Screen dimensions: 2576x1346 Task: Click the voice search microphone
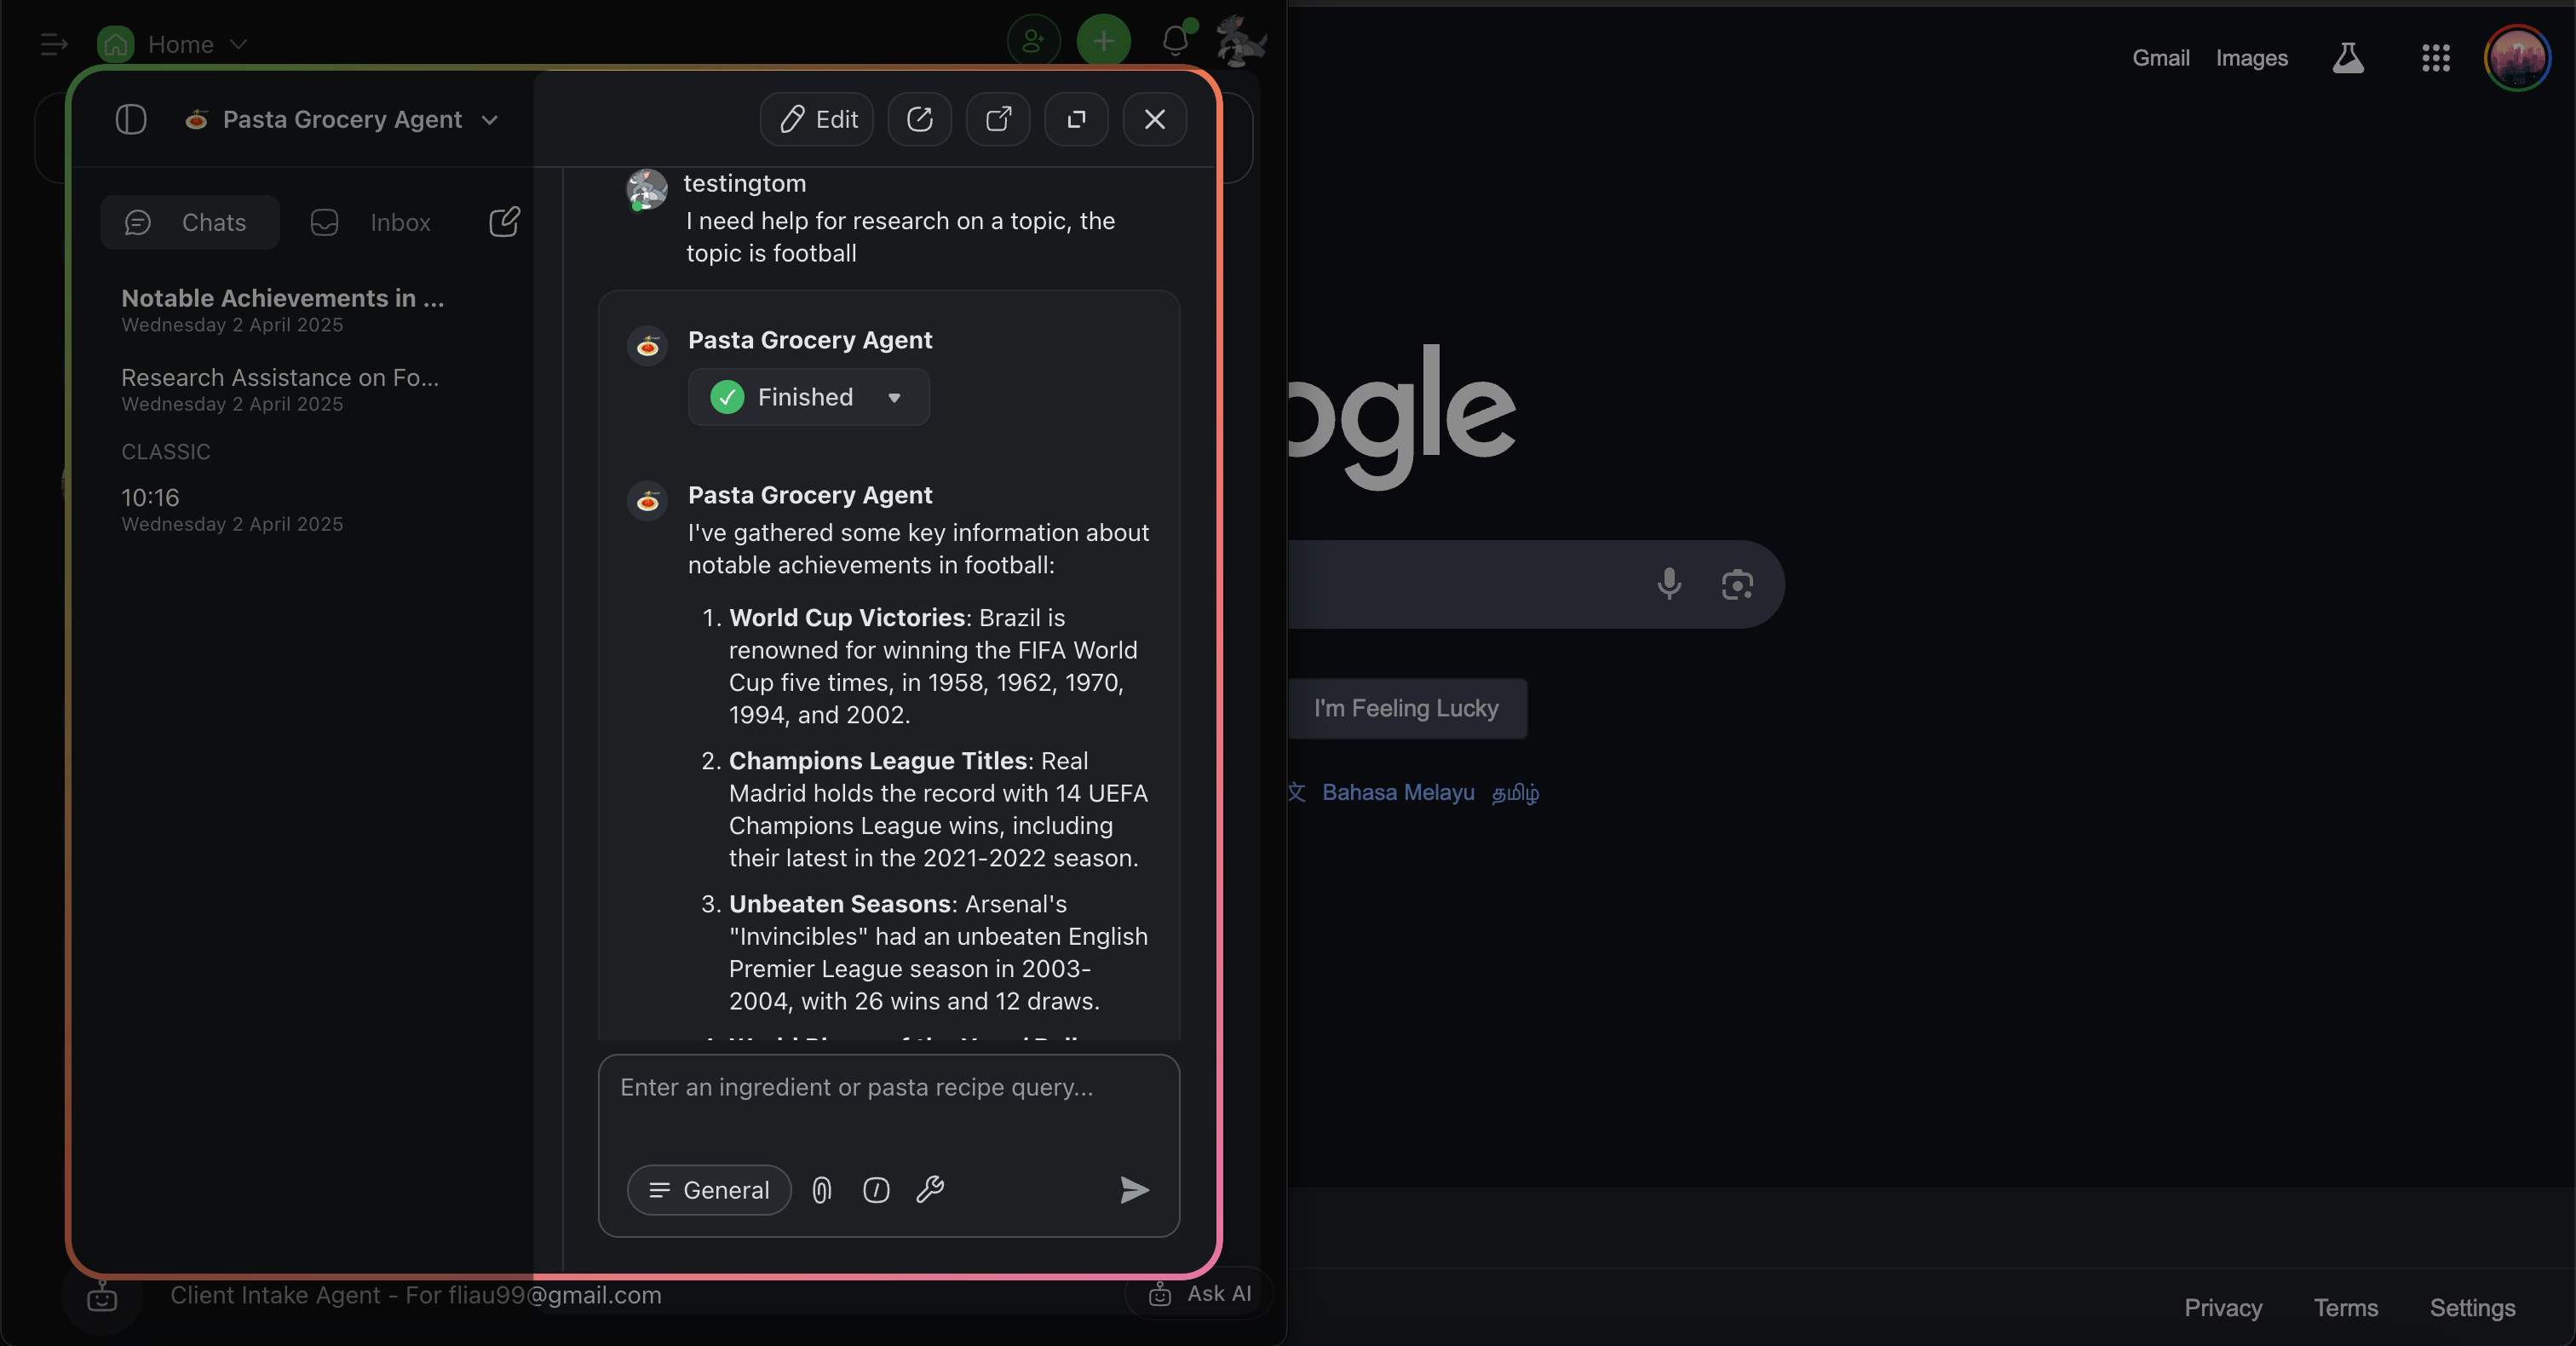[x=1668, y=584]
